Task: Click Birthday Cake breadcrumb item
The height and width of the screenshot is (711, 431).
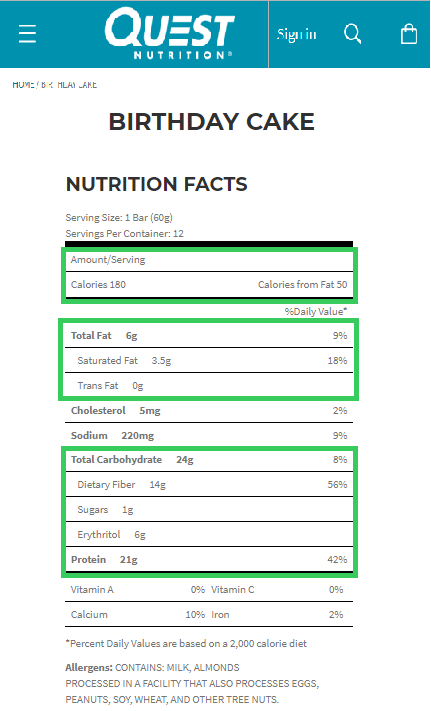Action: [x=69, y=85]
